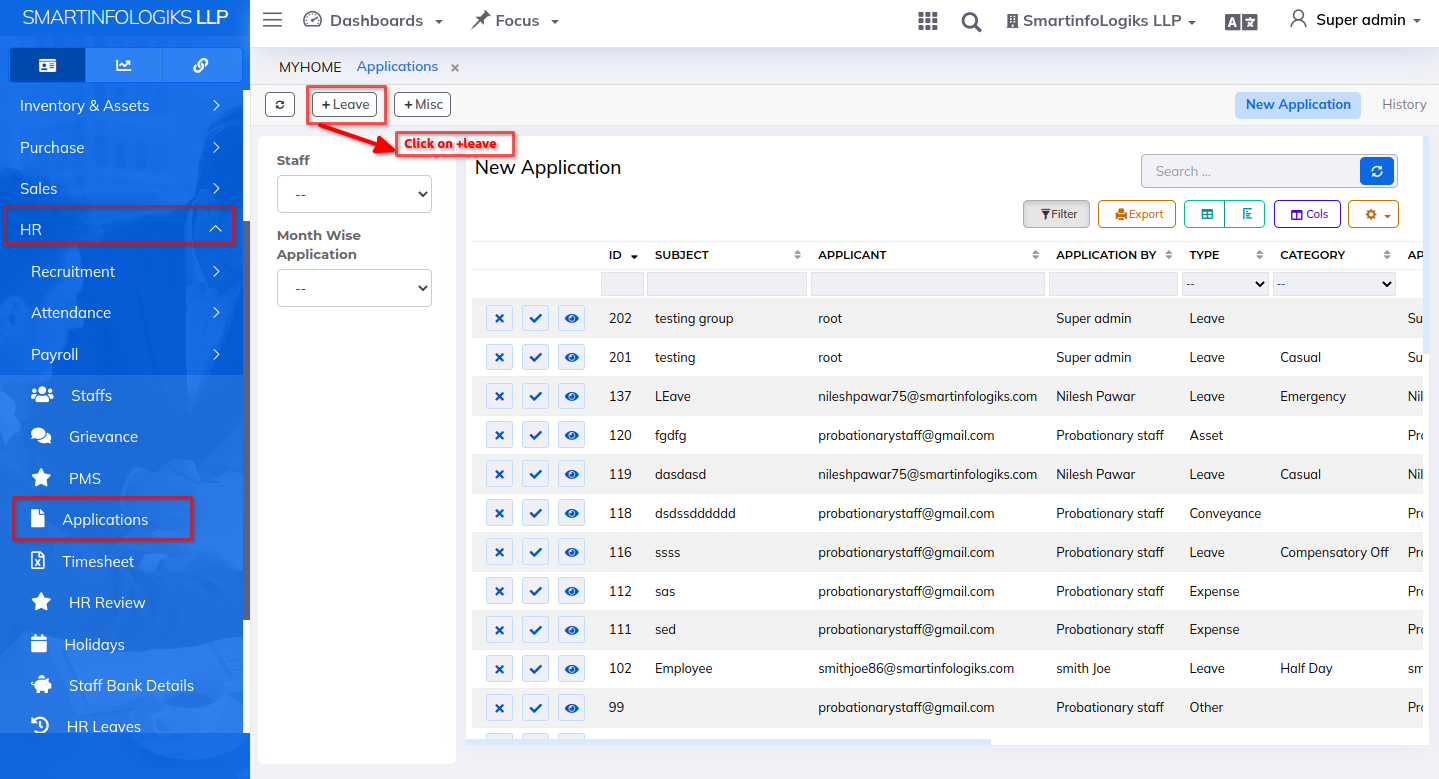This screenshot has width=1439, height=779.
Task: Click the Export button
Action: click(x=1138, y=214)
